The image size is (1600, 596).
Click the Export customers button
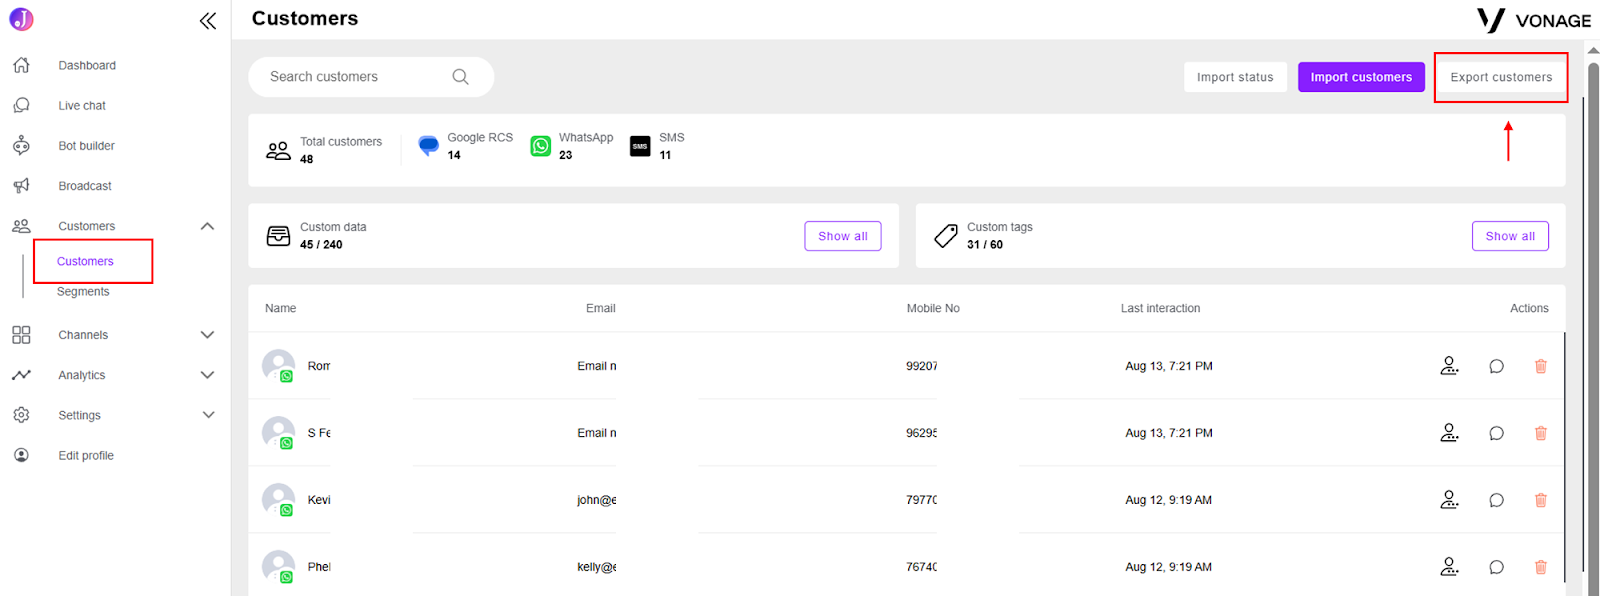click(x=1501, y=77)
